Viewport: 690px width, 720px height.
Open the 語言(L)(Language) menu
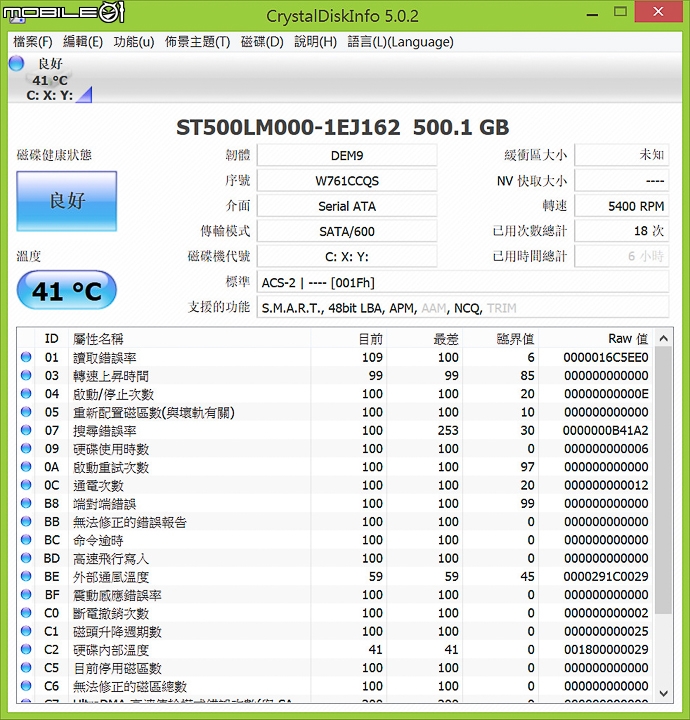(x=400, y=42)
